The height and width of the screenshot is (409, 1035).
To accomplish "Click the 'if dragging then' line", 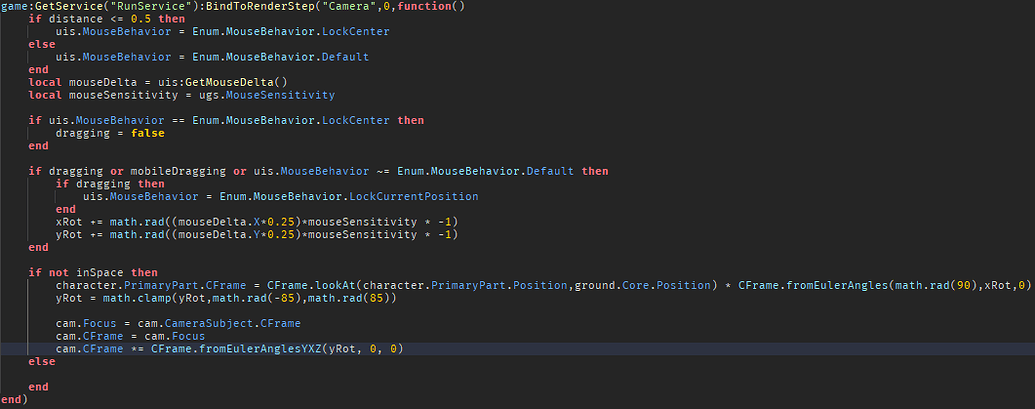I will [x=110, y=184].
